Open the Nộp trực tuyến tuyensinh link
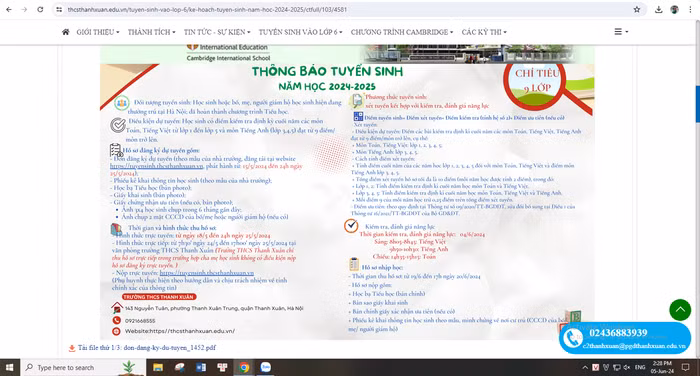Viewport: 700px width, 376px height. click(207, 272)
